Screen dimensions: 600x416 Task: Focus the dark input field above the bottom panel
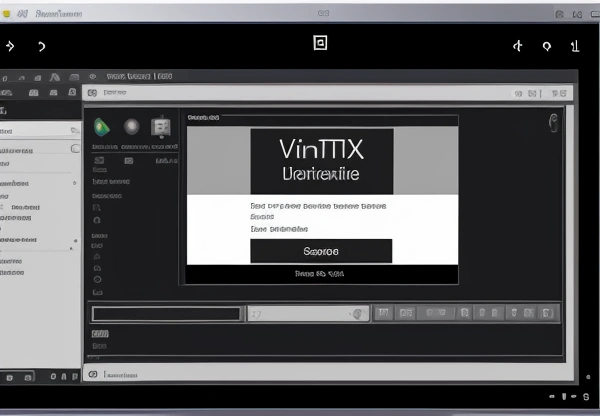(x=166, y=314)
